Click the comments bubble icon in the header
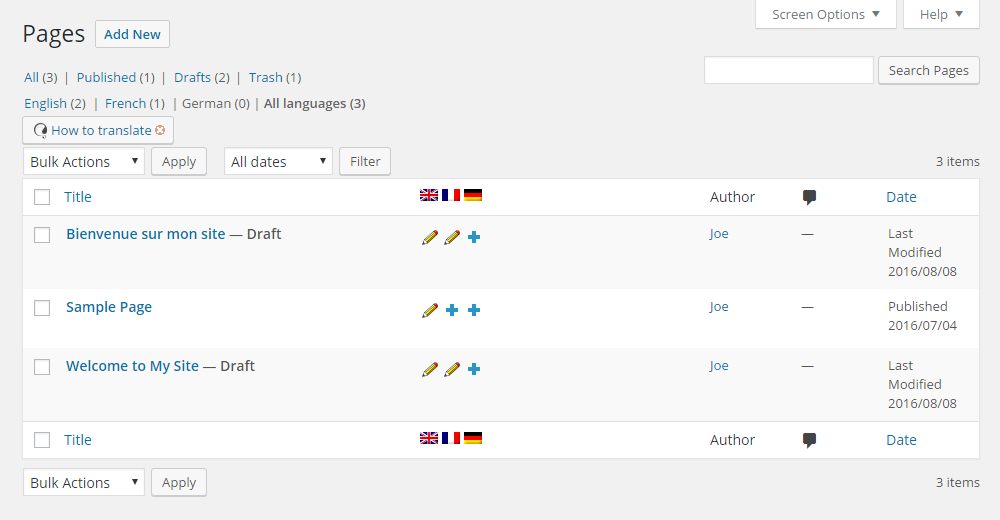 pyautogui.click(x=809, y=197)
